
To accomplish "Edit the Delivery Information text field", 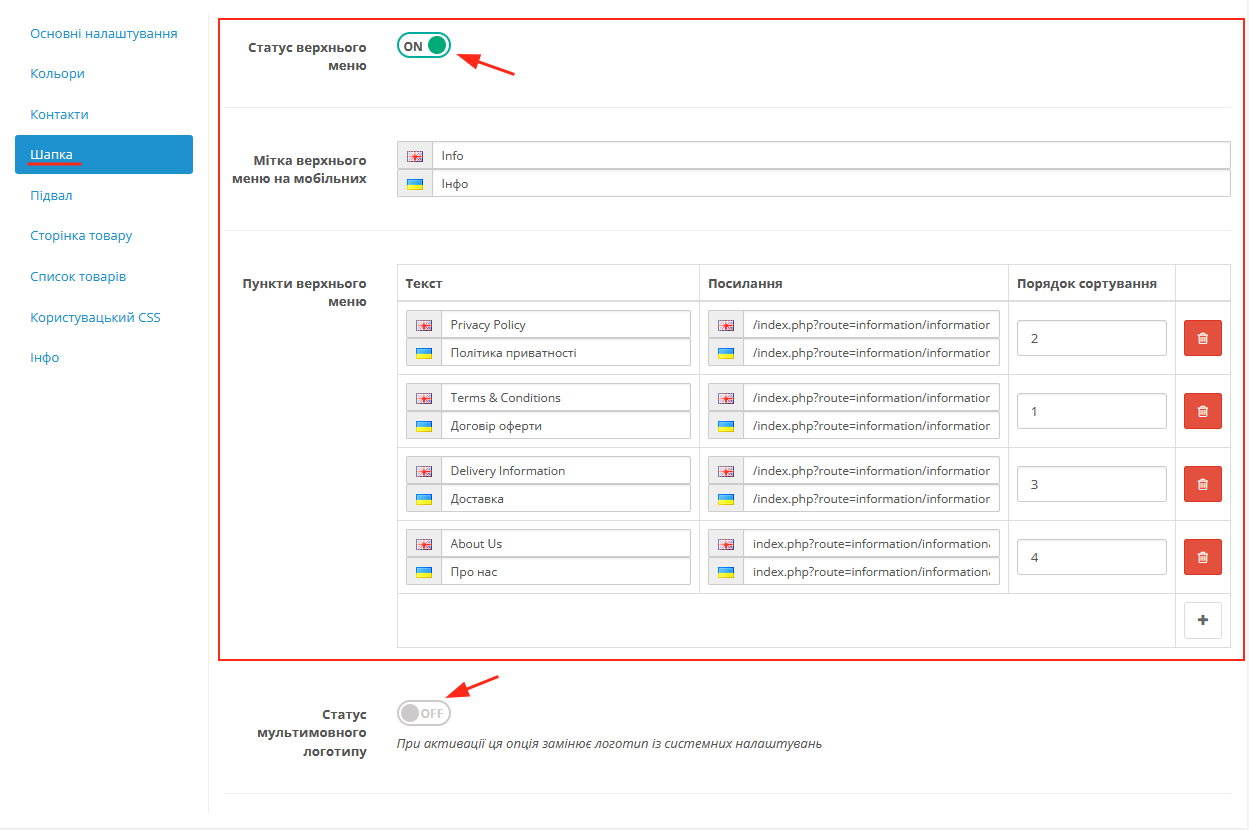I will pos(566,471).
